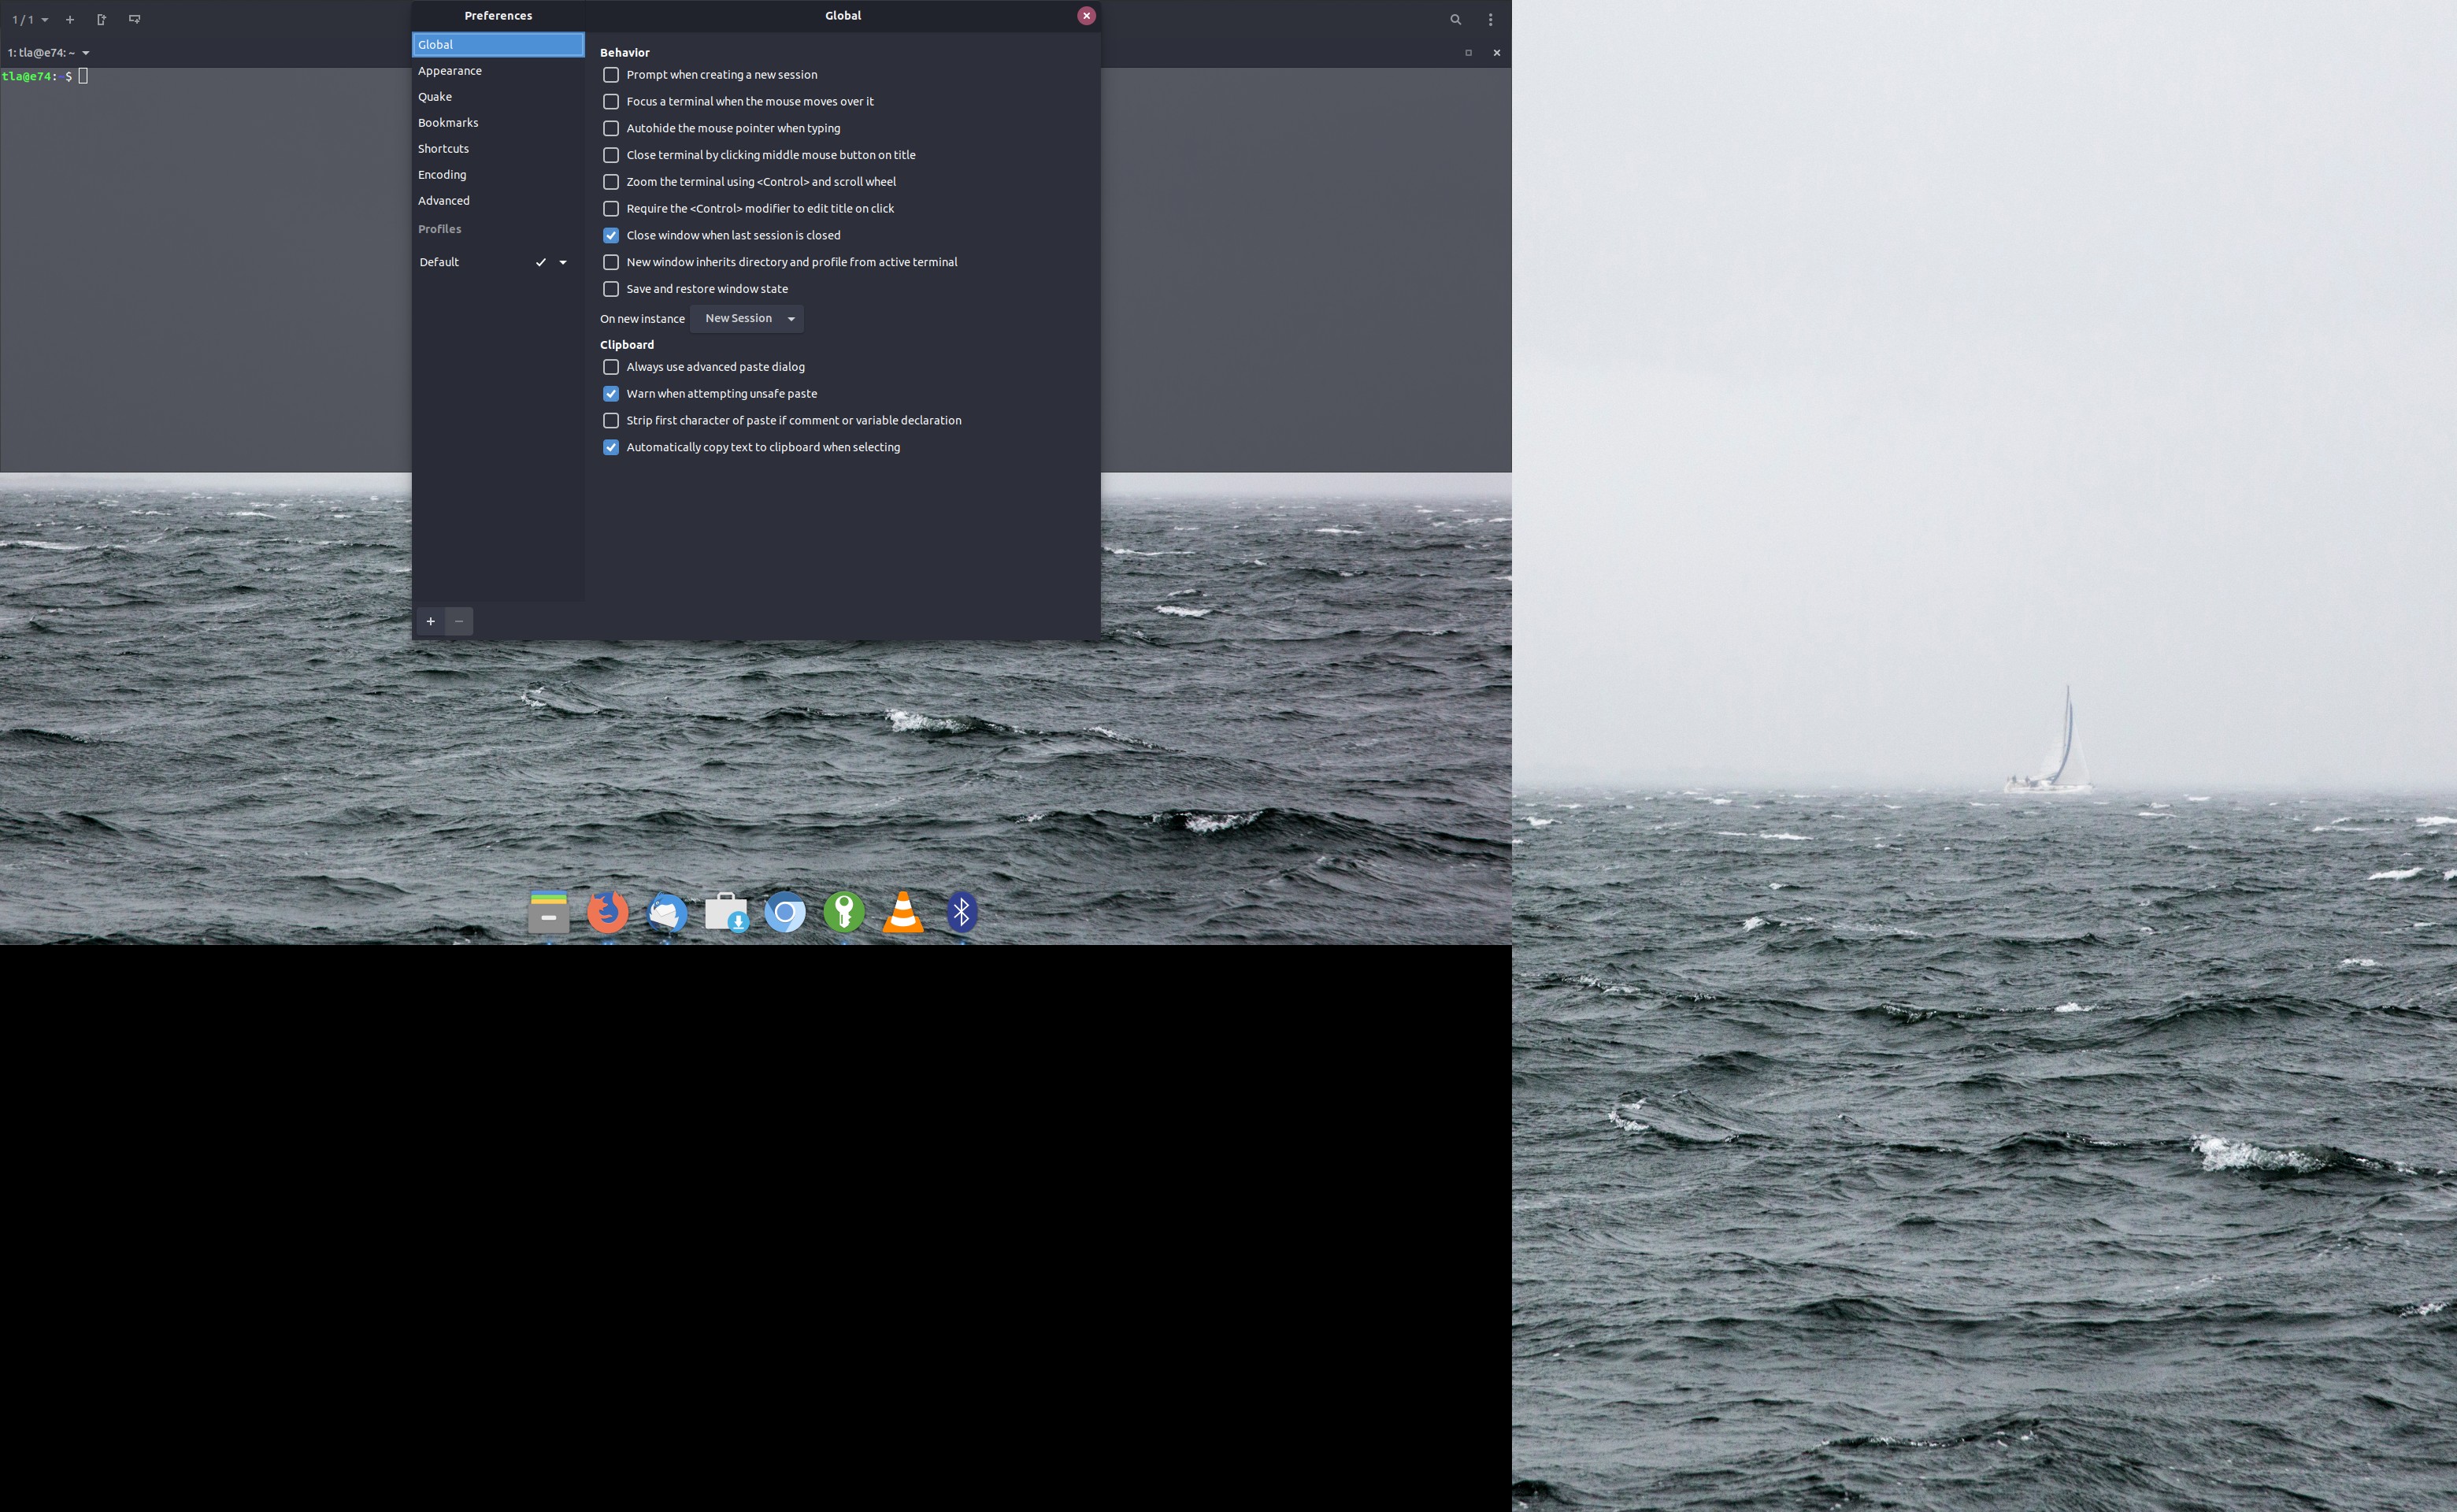Launch Firefox from the dock

point(607,912)
